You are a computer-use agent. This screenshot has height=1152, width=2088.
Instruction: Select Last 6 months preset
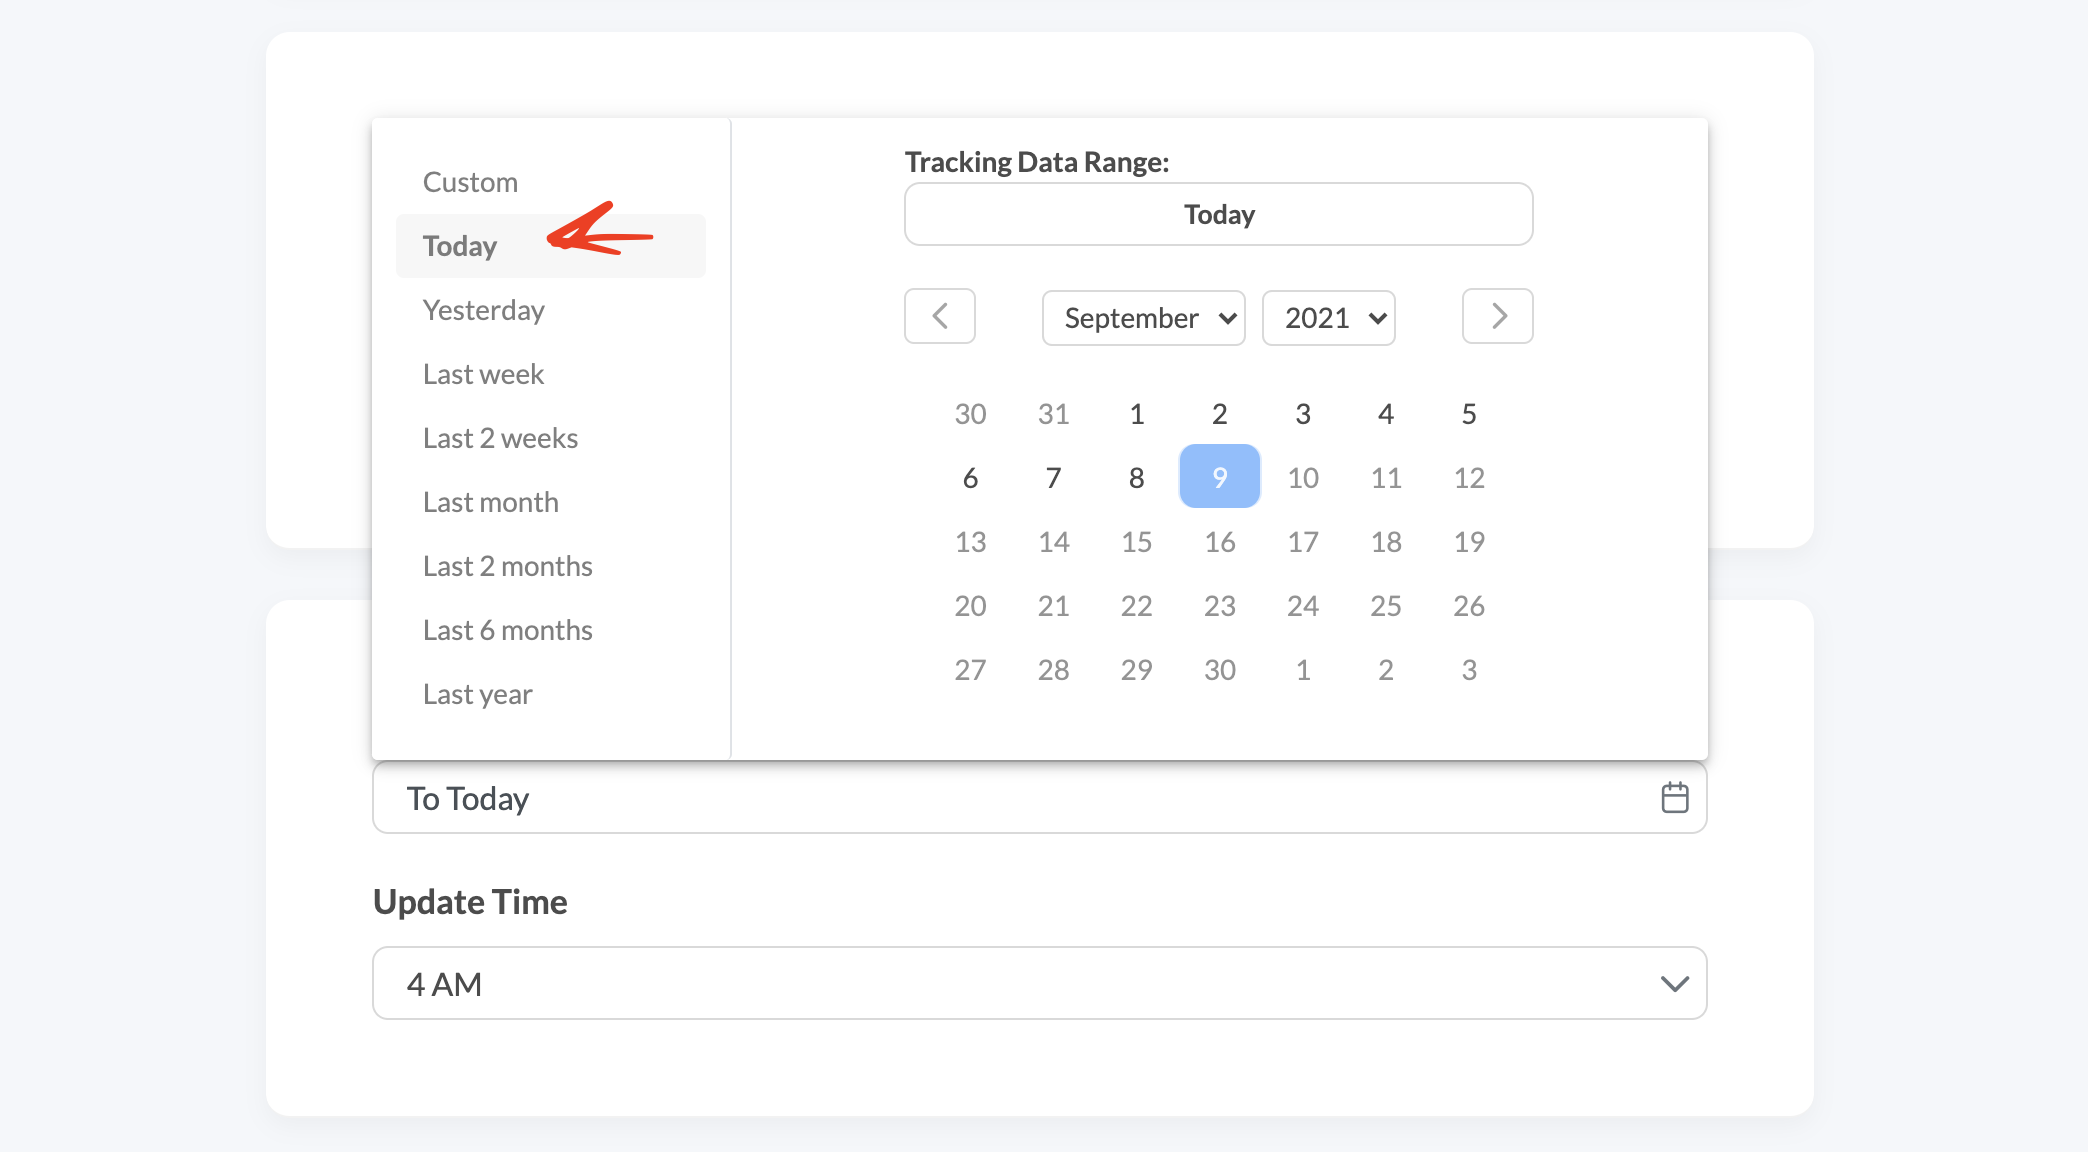click(x=551, y=630)
